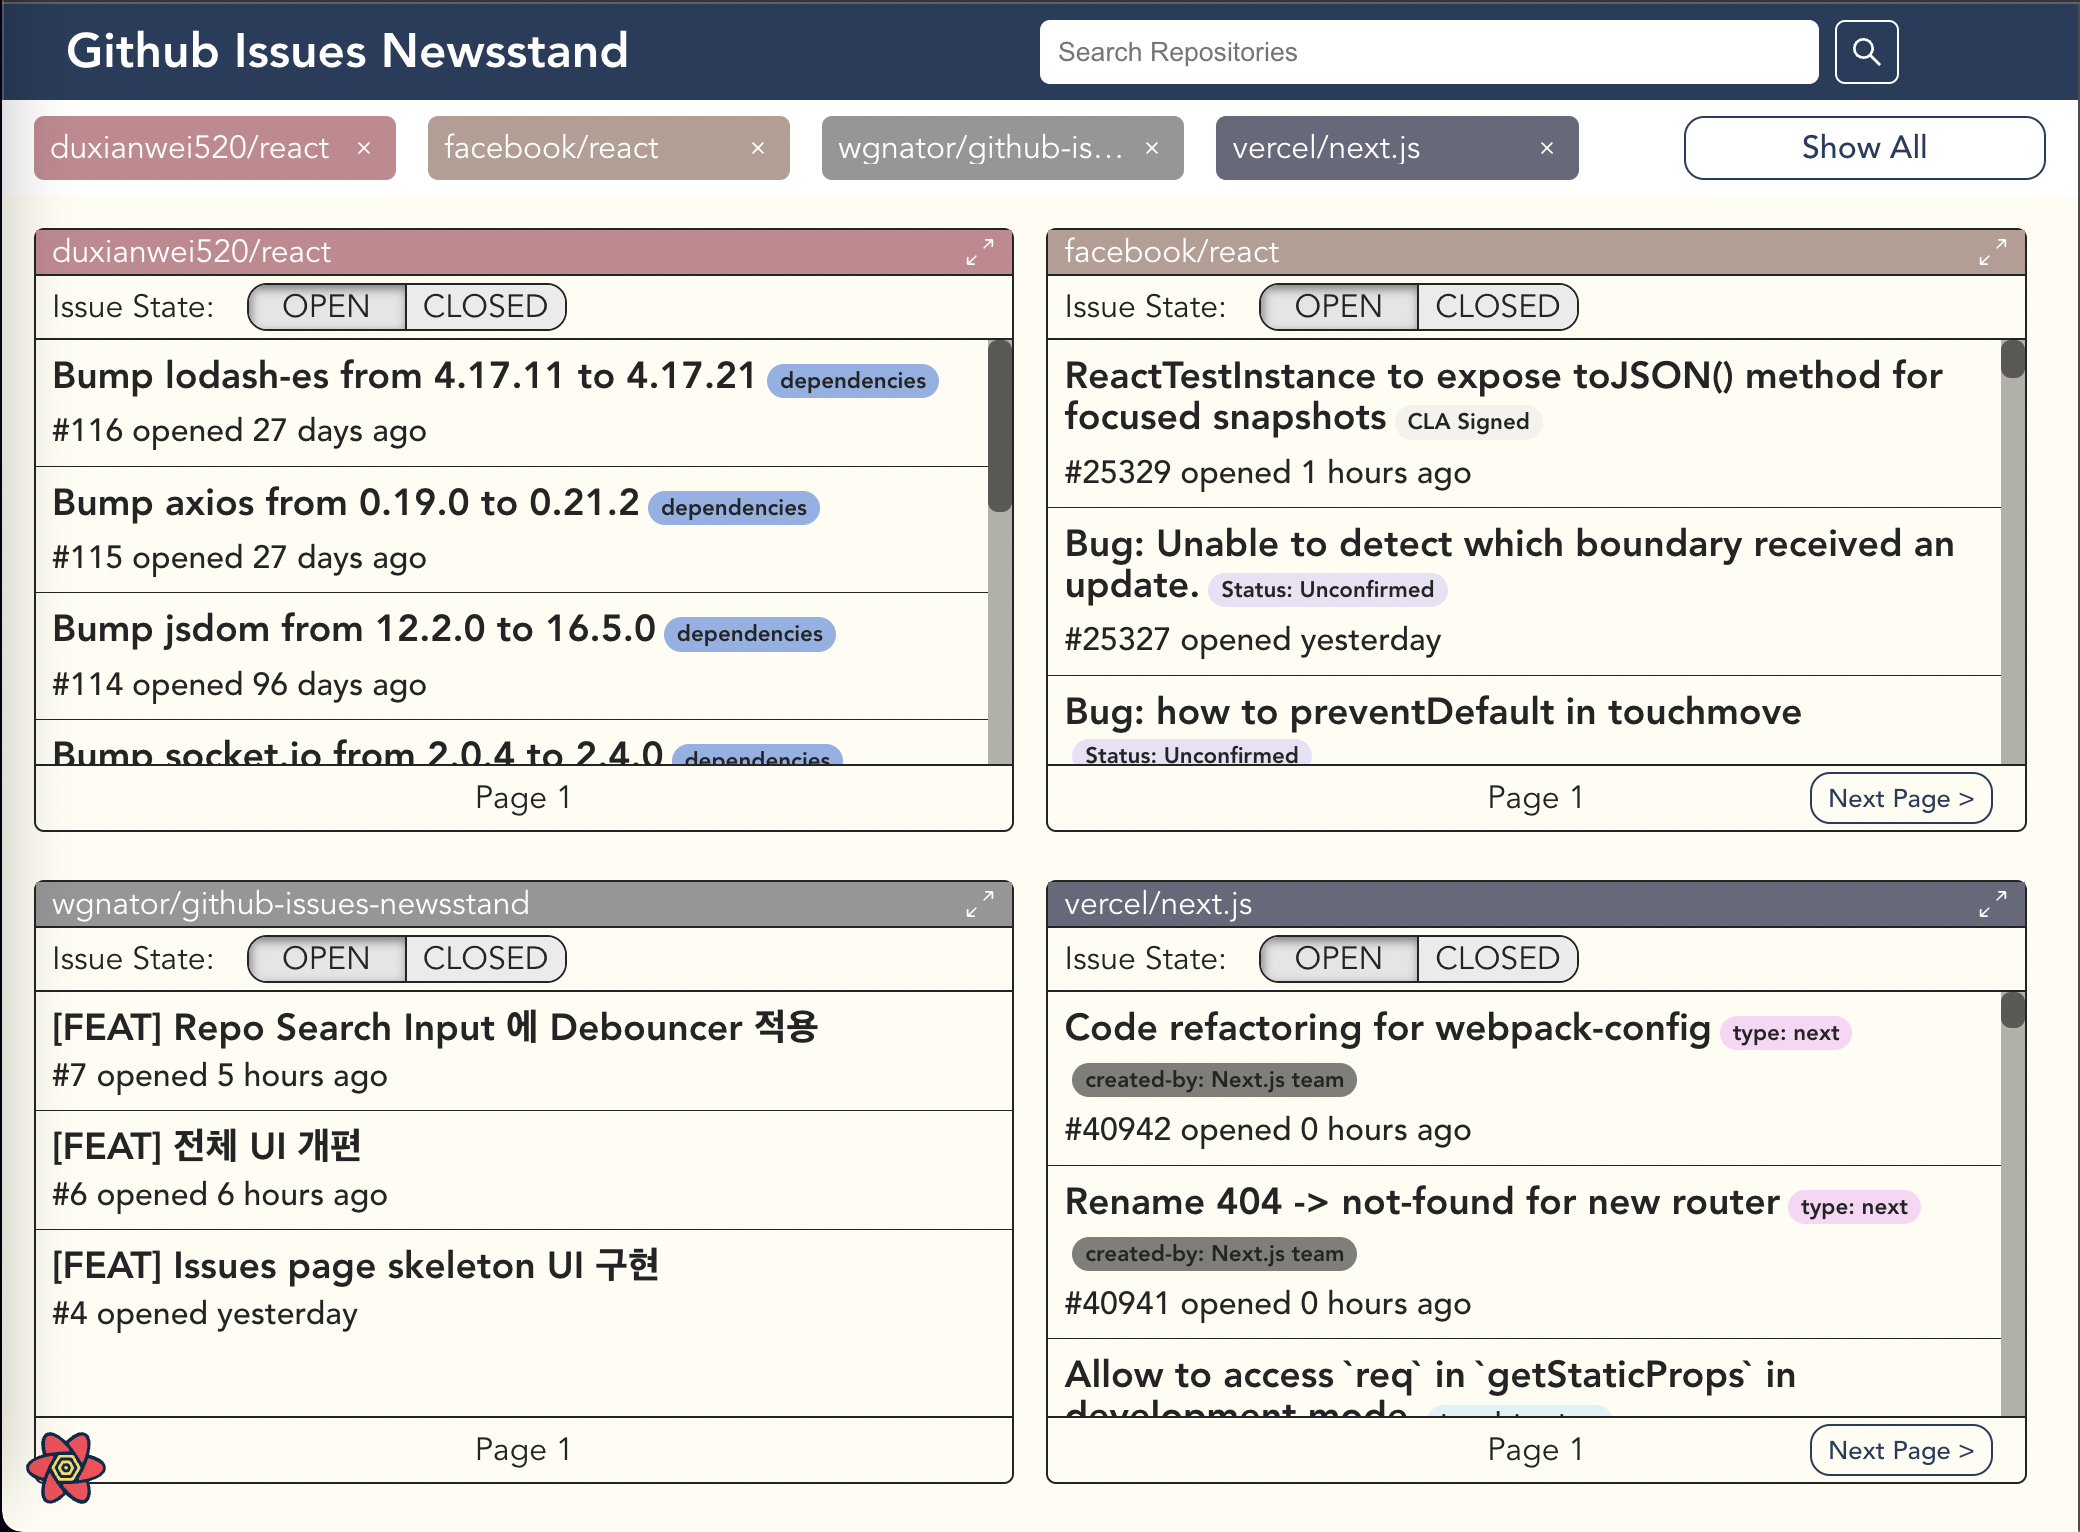Image resolution: width=2080 pixels, height=1532 pixels.
Task: Expand the wgnator/github-issues-newsstand panel
Action: tap(980, 904)
